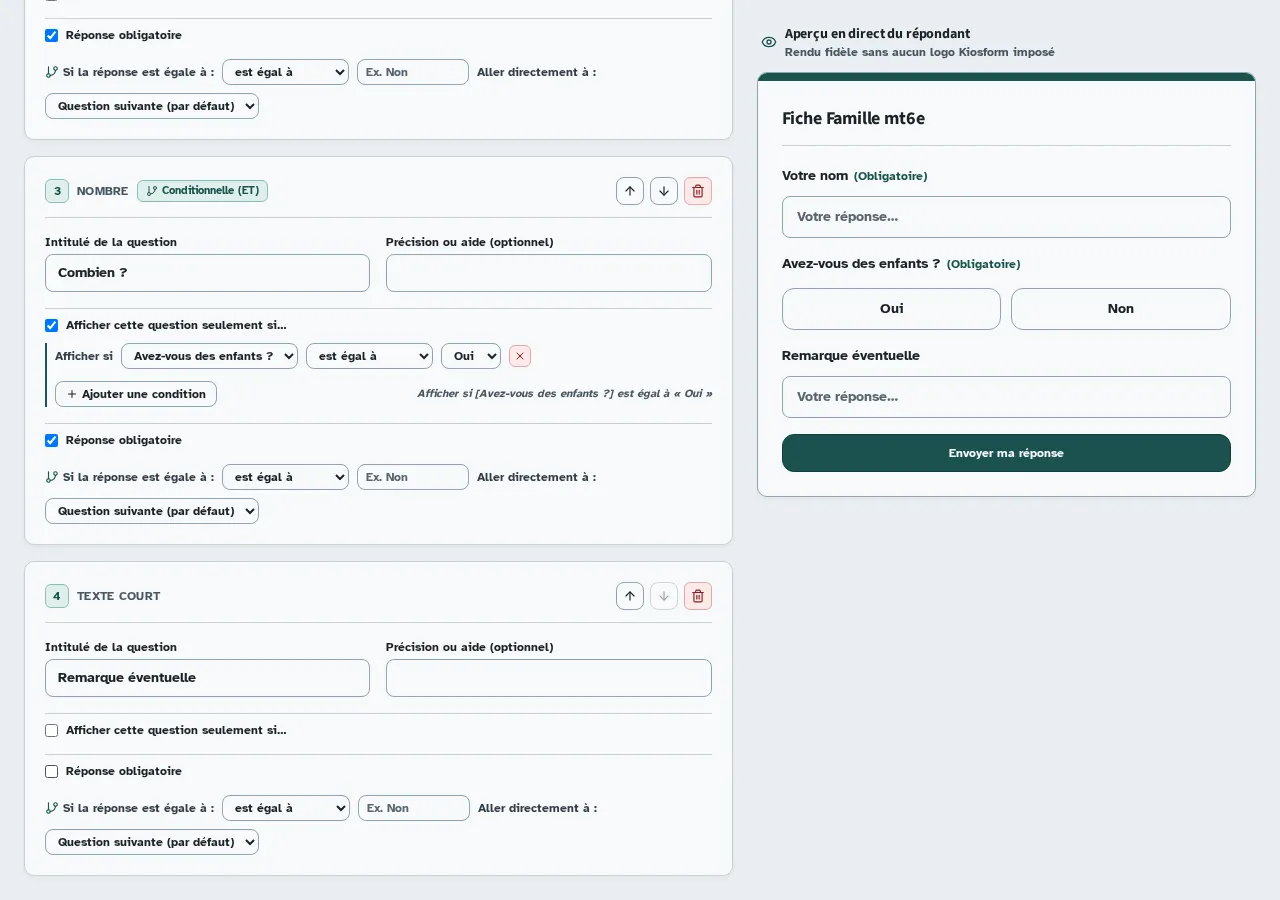Open the "est égal à" branching dropdown in question 4
Image resolution: width=1280 pixels, height=900 pixels.
(x=286, y=808)
